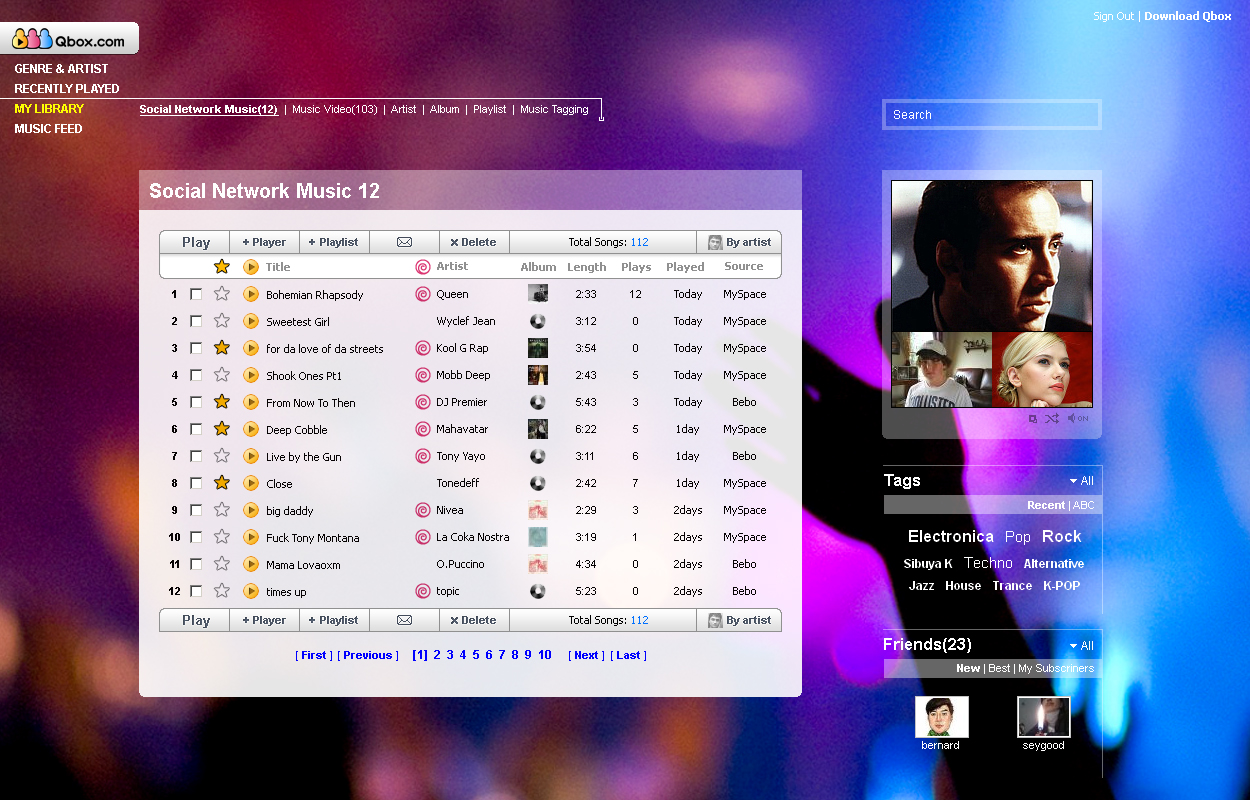Click the album thumbnail in Nivea row

(x=538, y=510)
